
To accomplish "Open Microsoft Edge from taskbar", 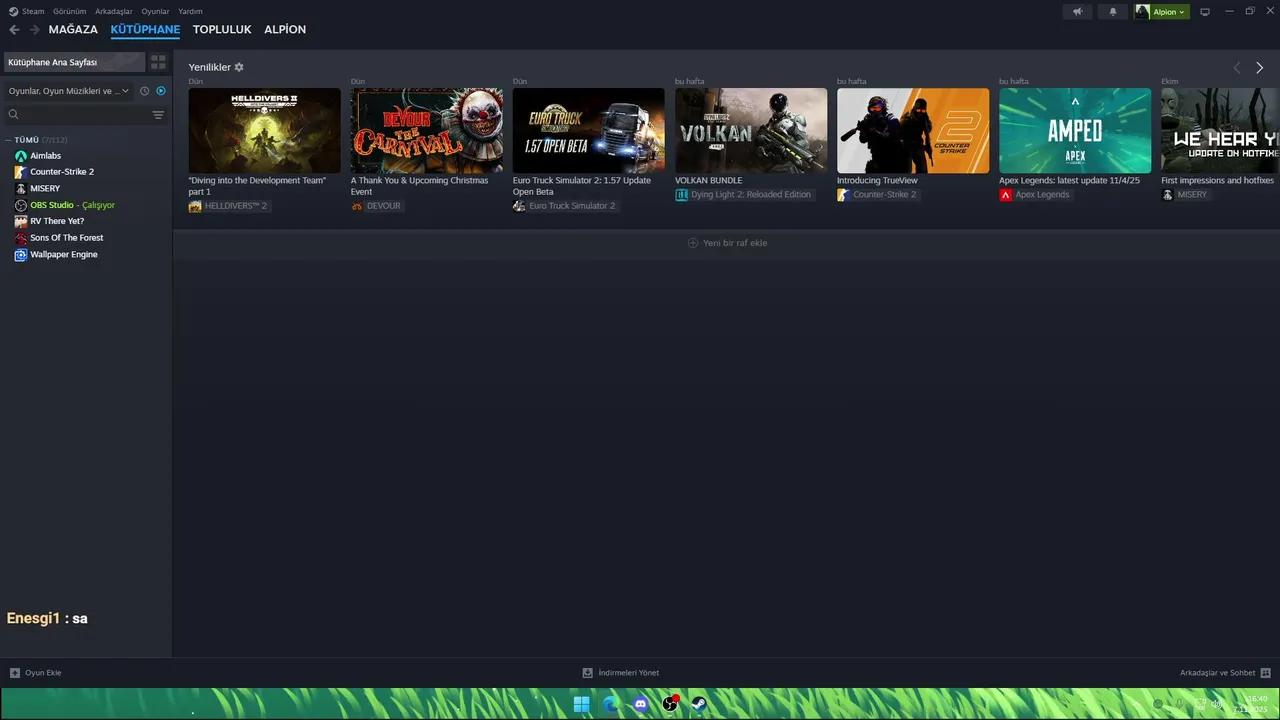I will tap(611, 704).
